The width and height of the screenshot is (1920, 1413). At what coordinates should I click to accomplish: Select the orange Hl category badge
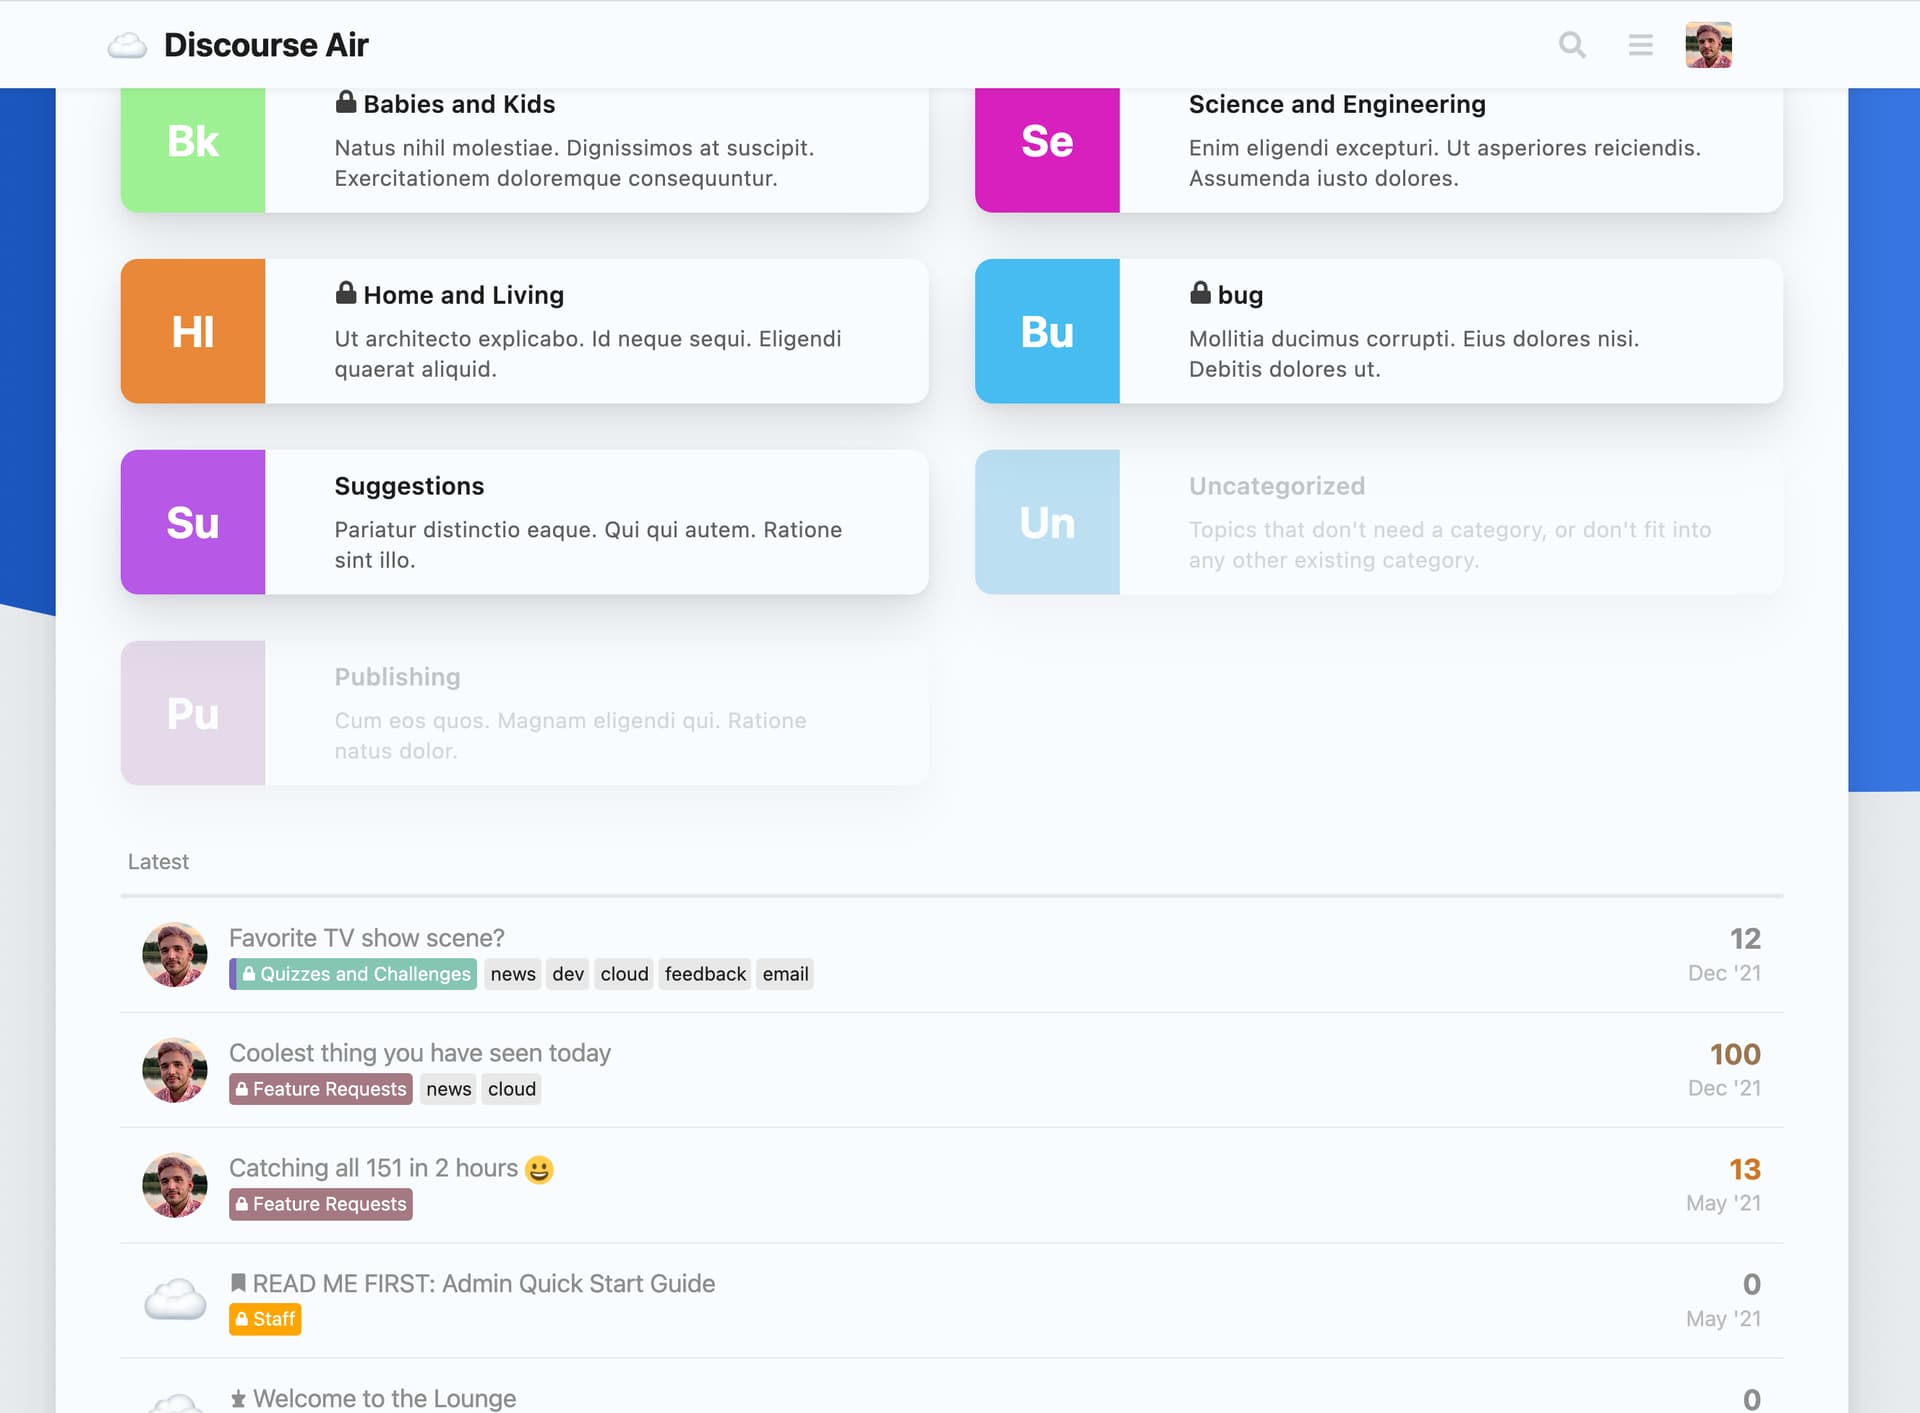(193, 331)
